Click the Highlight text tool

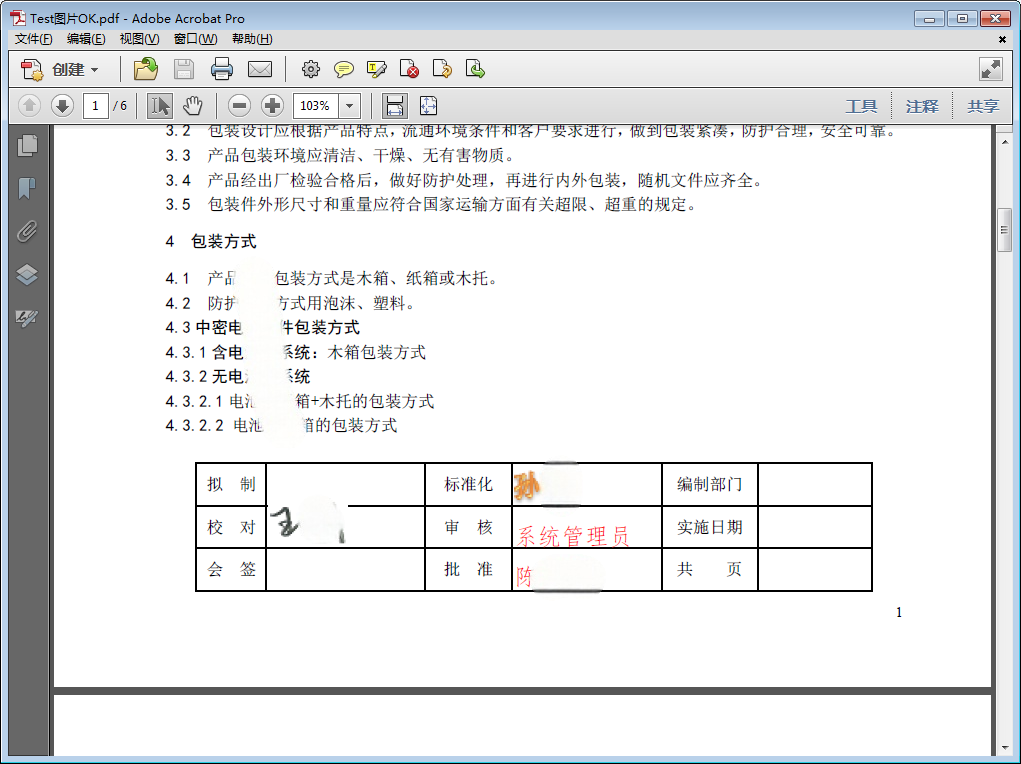[x=376, y=69]
